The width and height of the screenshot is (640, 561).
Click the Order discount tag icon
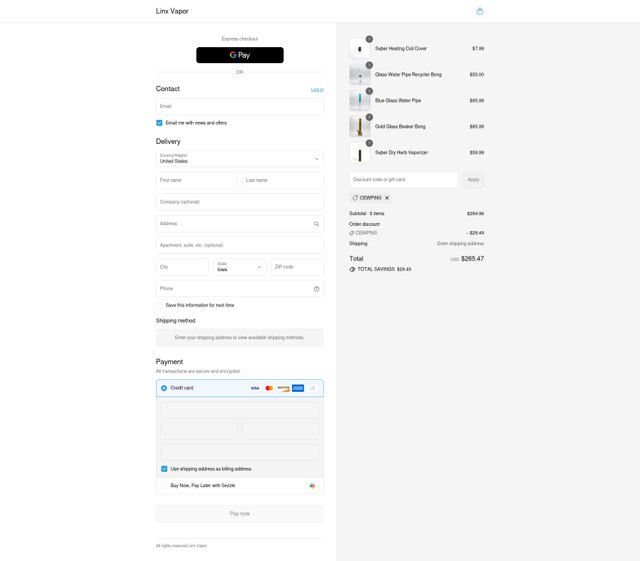(351, 233)
